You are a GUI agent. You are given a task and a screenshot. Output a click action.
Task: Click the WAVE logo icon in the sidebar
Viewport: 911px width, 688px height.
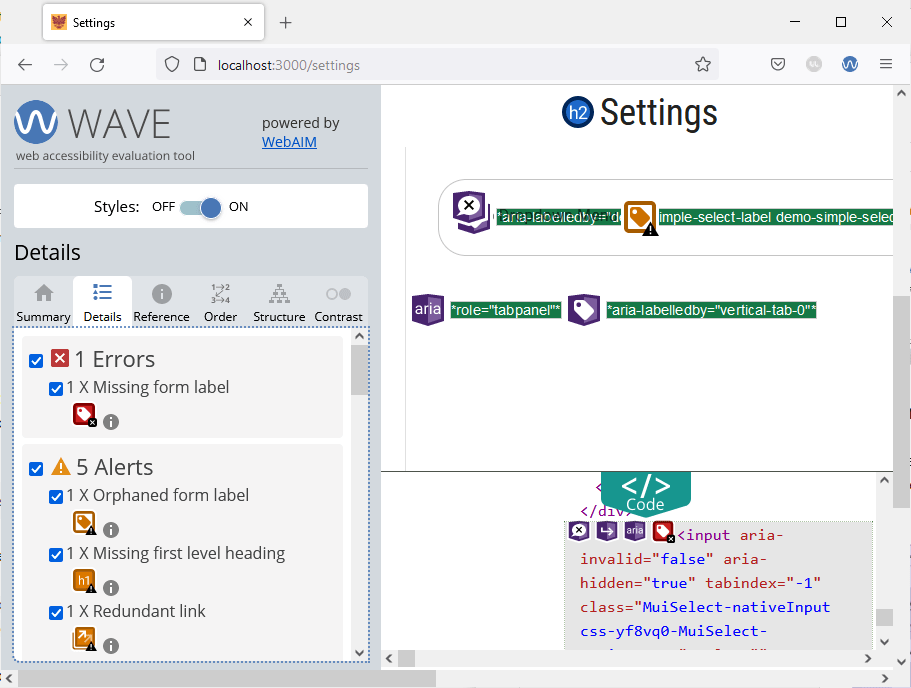coord(36,122)
